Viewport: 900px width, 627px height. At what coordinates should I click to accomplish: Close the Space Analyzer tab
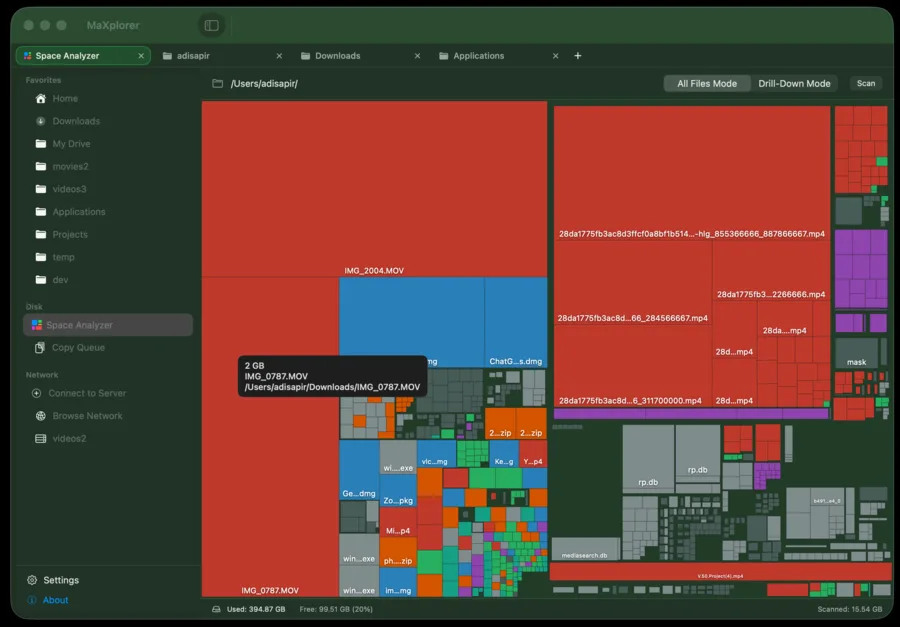[x=141, y=56]
